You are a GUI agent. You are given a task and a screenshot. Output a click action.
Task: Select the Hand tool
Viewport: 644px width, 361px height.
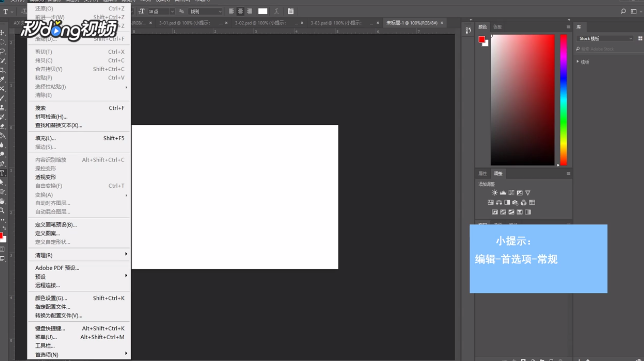2,201
